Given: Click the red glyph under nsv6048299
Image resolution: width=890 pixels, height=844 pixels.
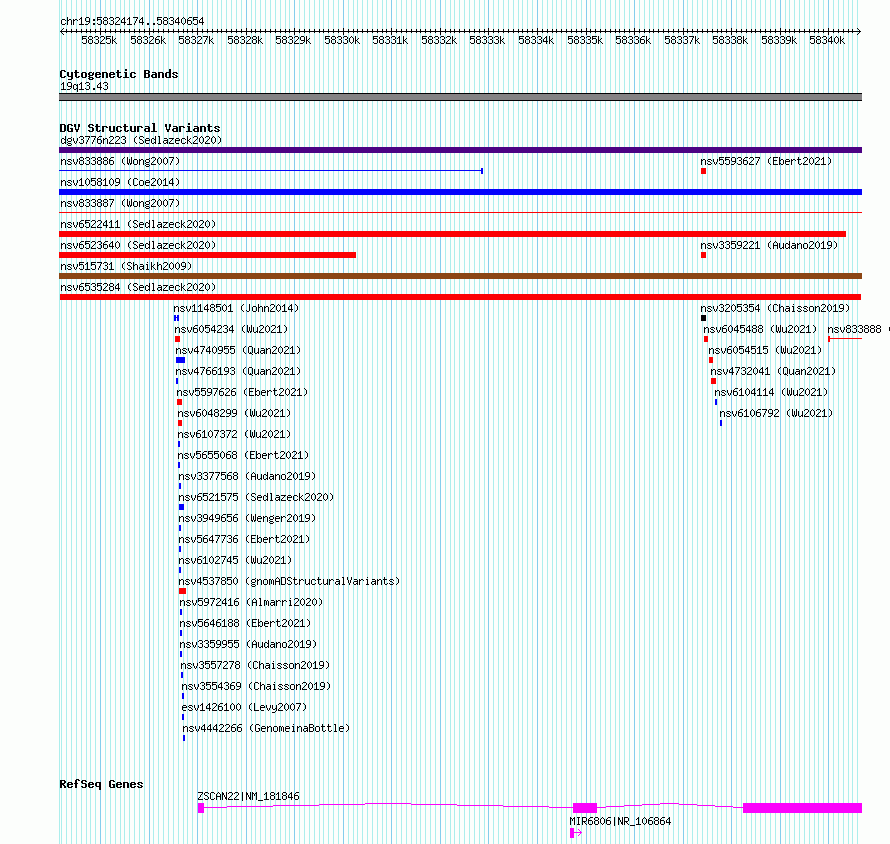Looking at the screenshot, I should click(x=180, y=423).
